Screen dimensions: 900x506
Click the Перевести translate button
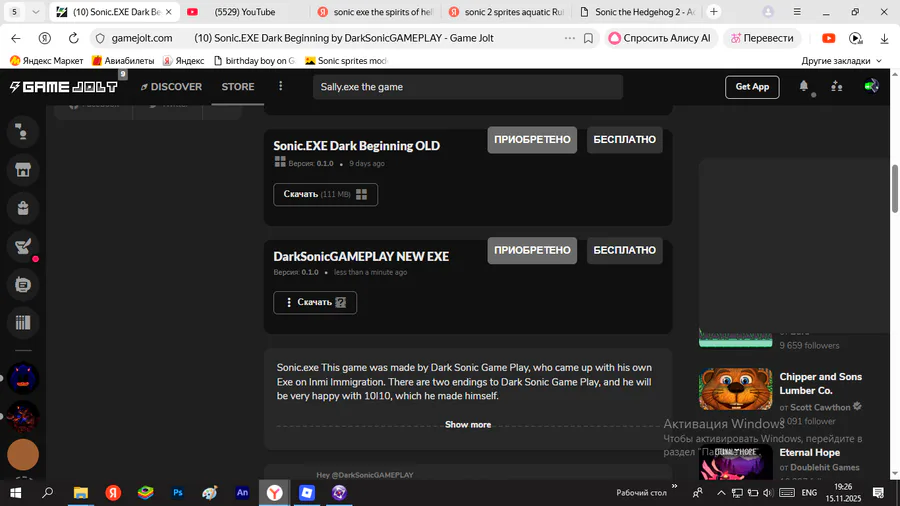tap(762, 38)
